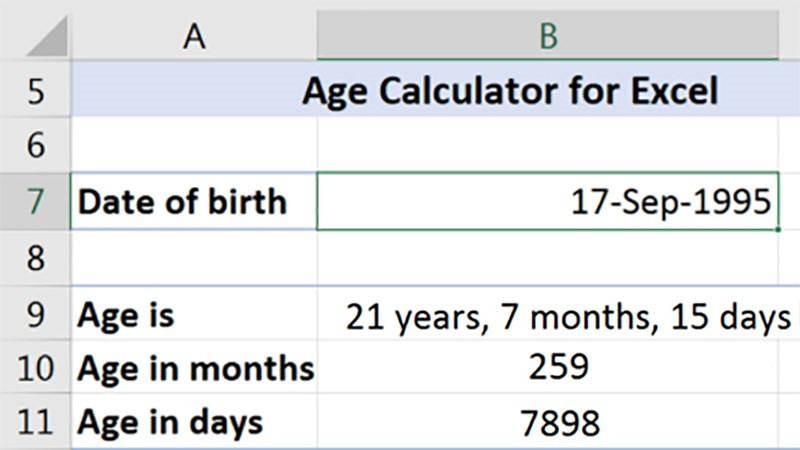The image size is (800, 450).
Task: Select the Date of birth label cell
Action: point(194,202)
